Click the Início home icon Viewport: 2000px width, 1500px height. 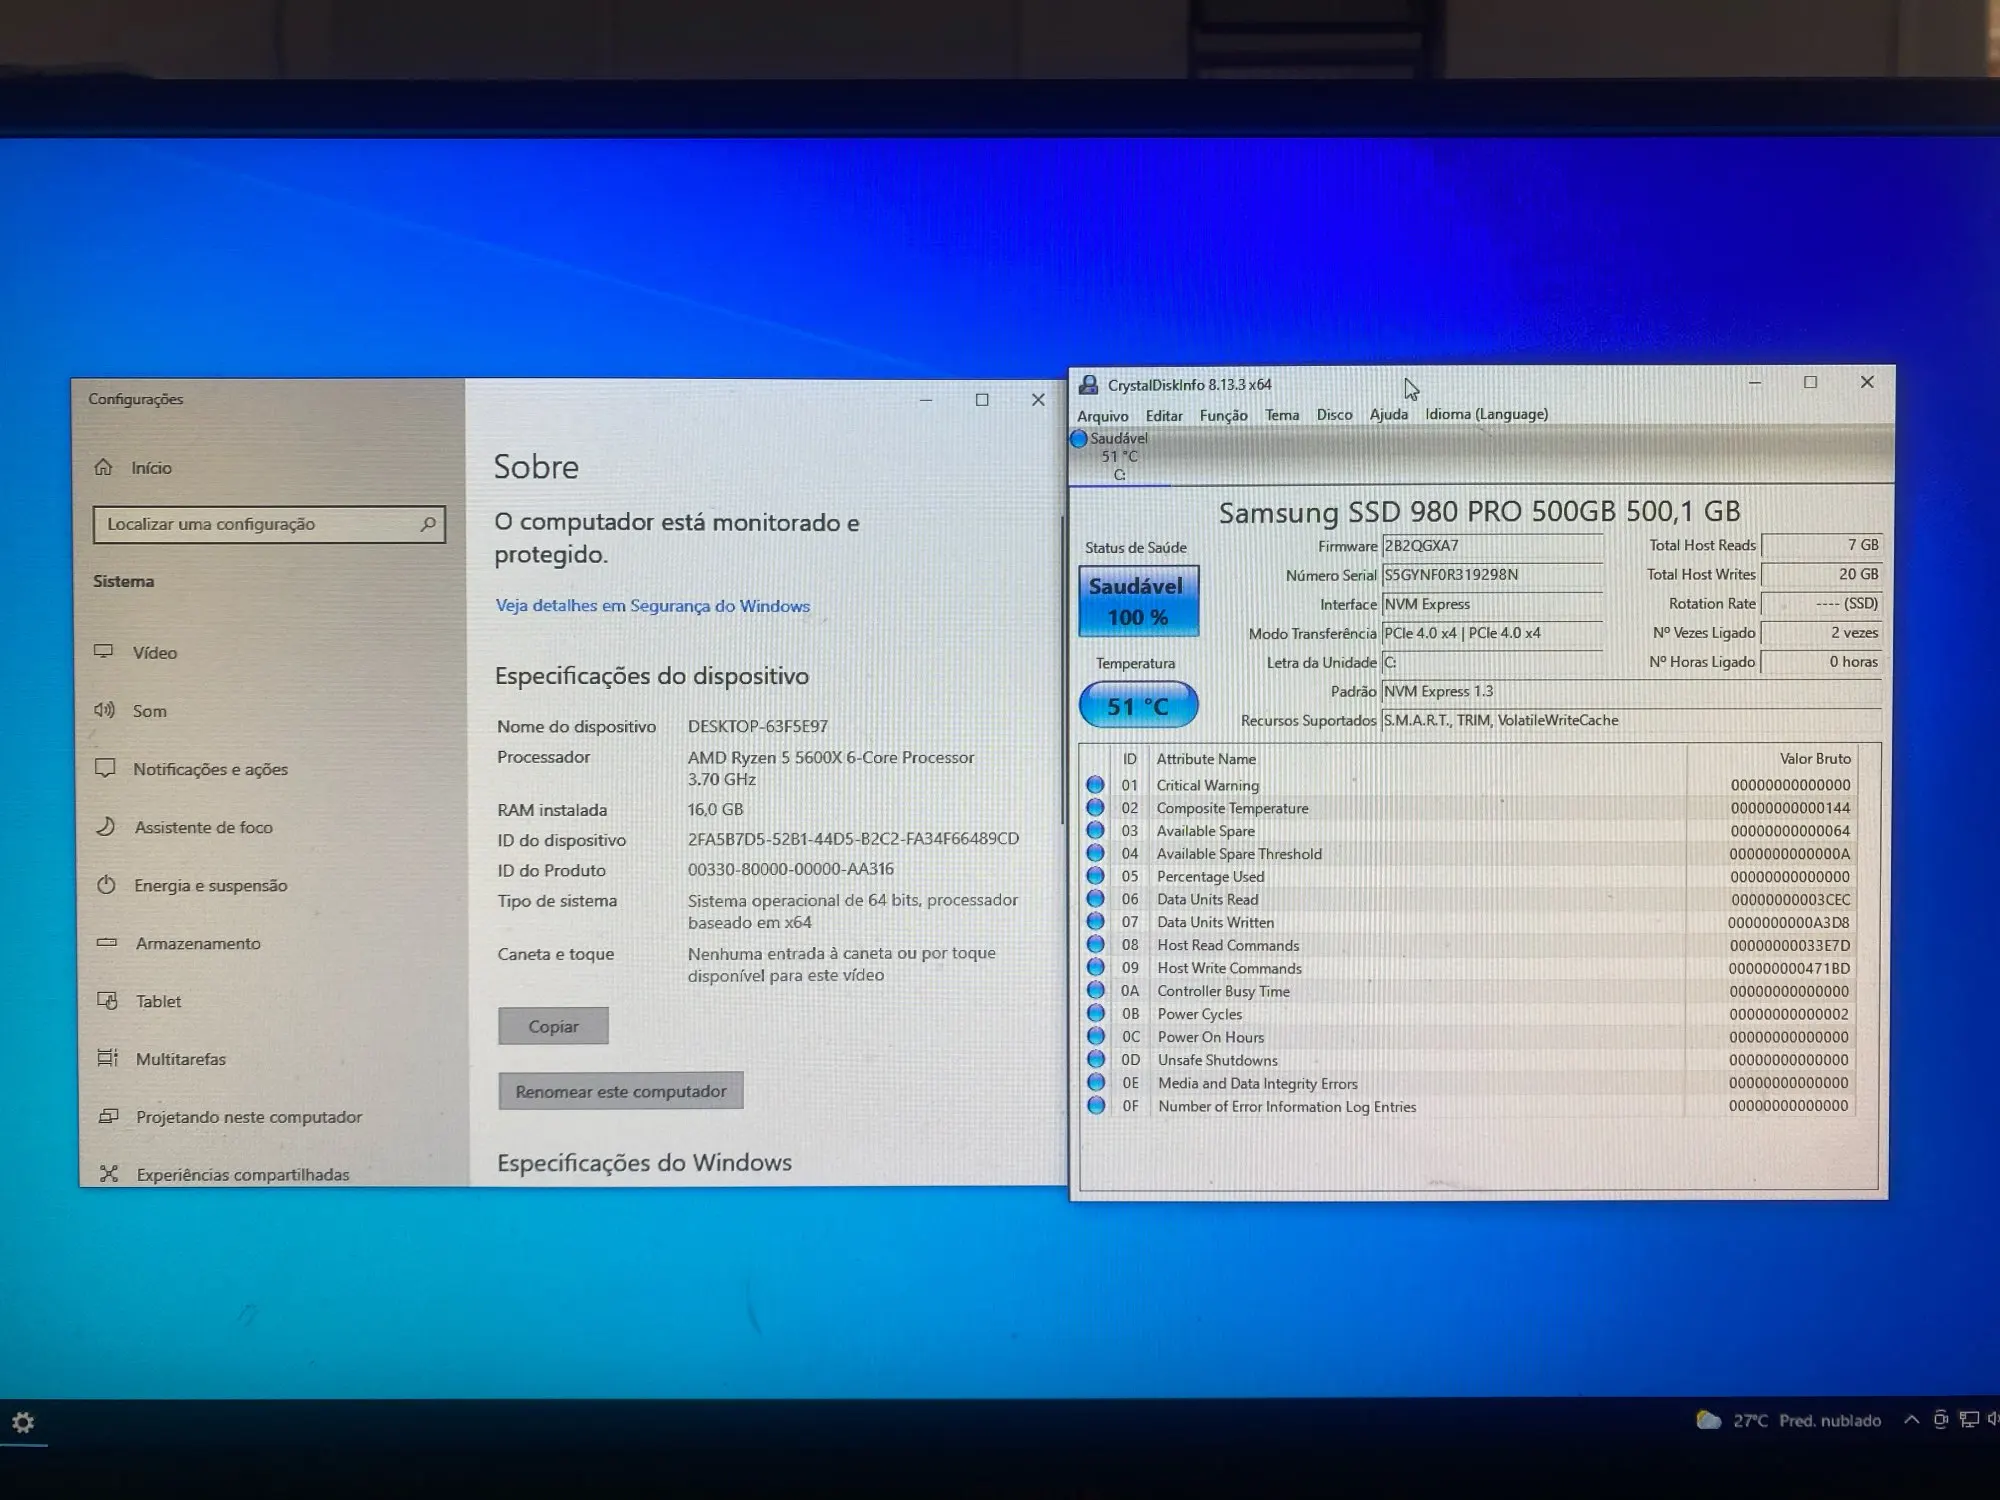(103, 467)
